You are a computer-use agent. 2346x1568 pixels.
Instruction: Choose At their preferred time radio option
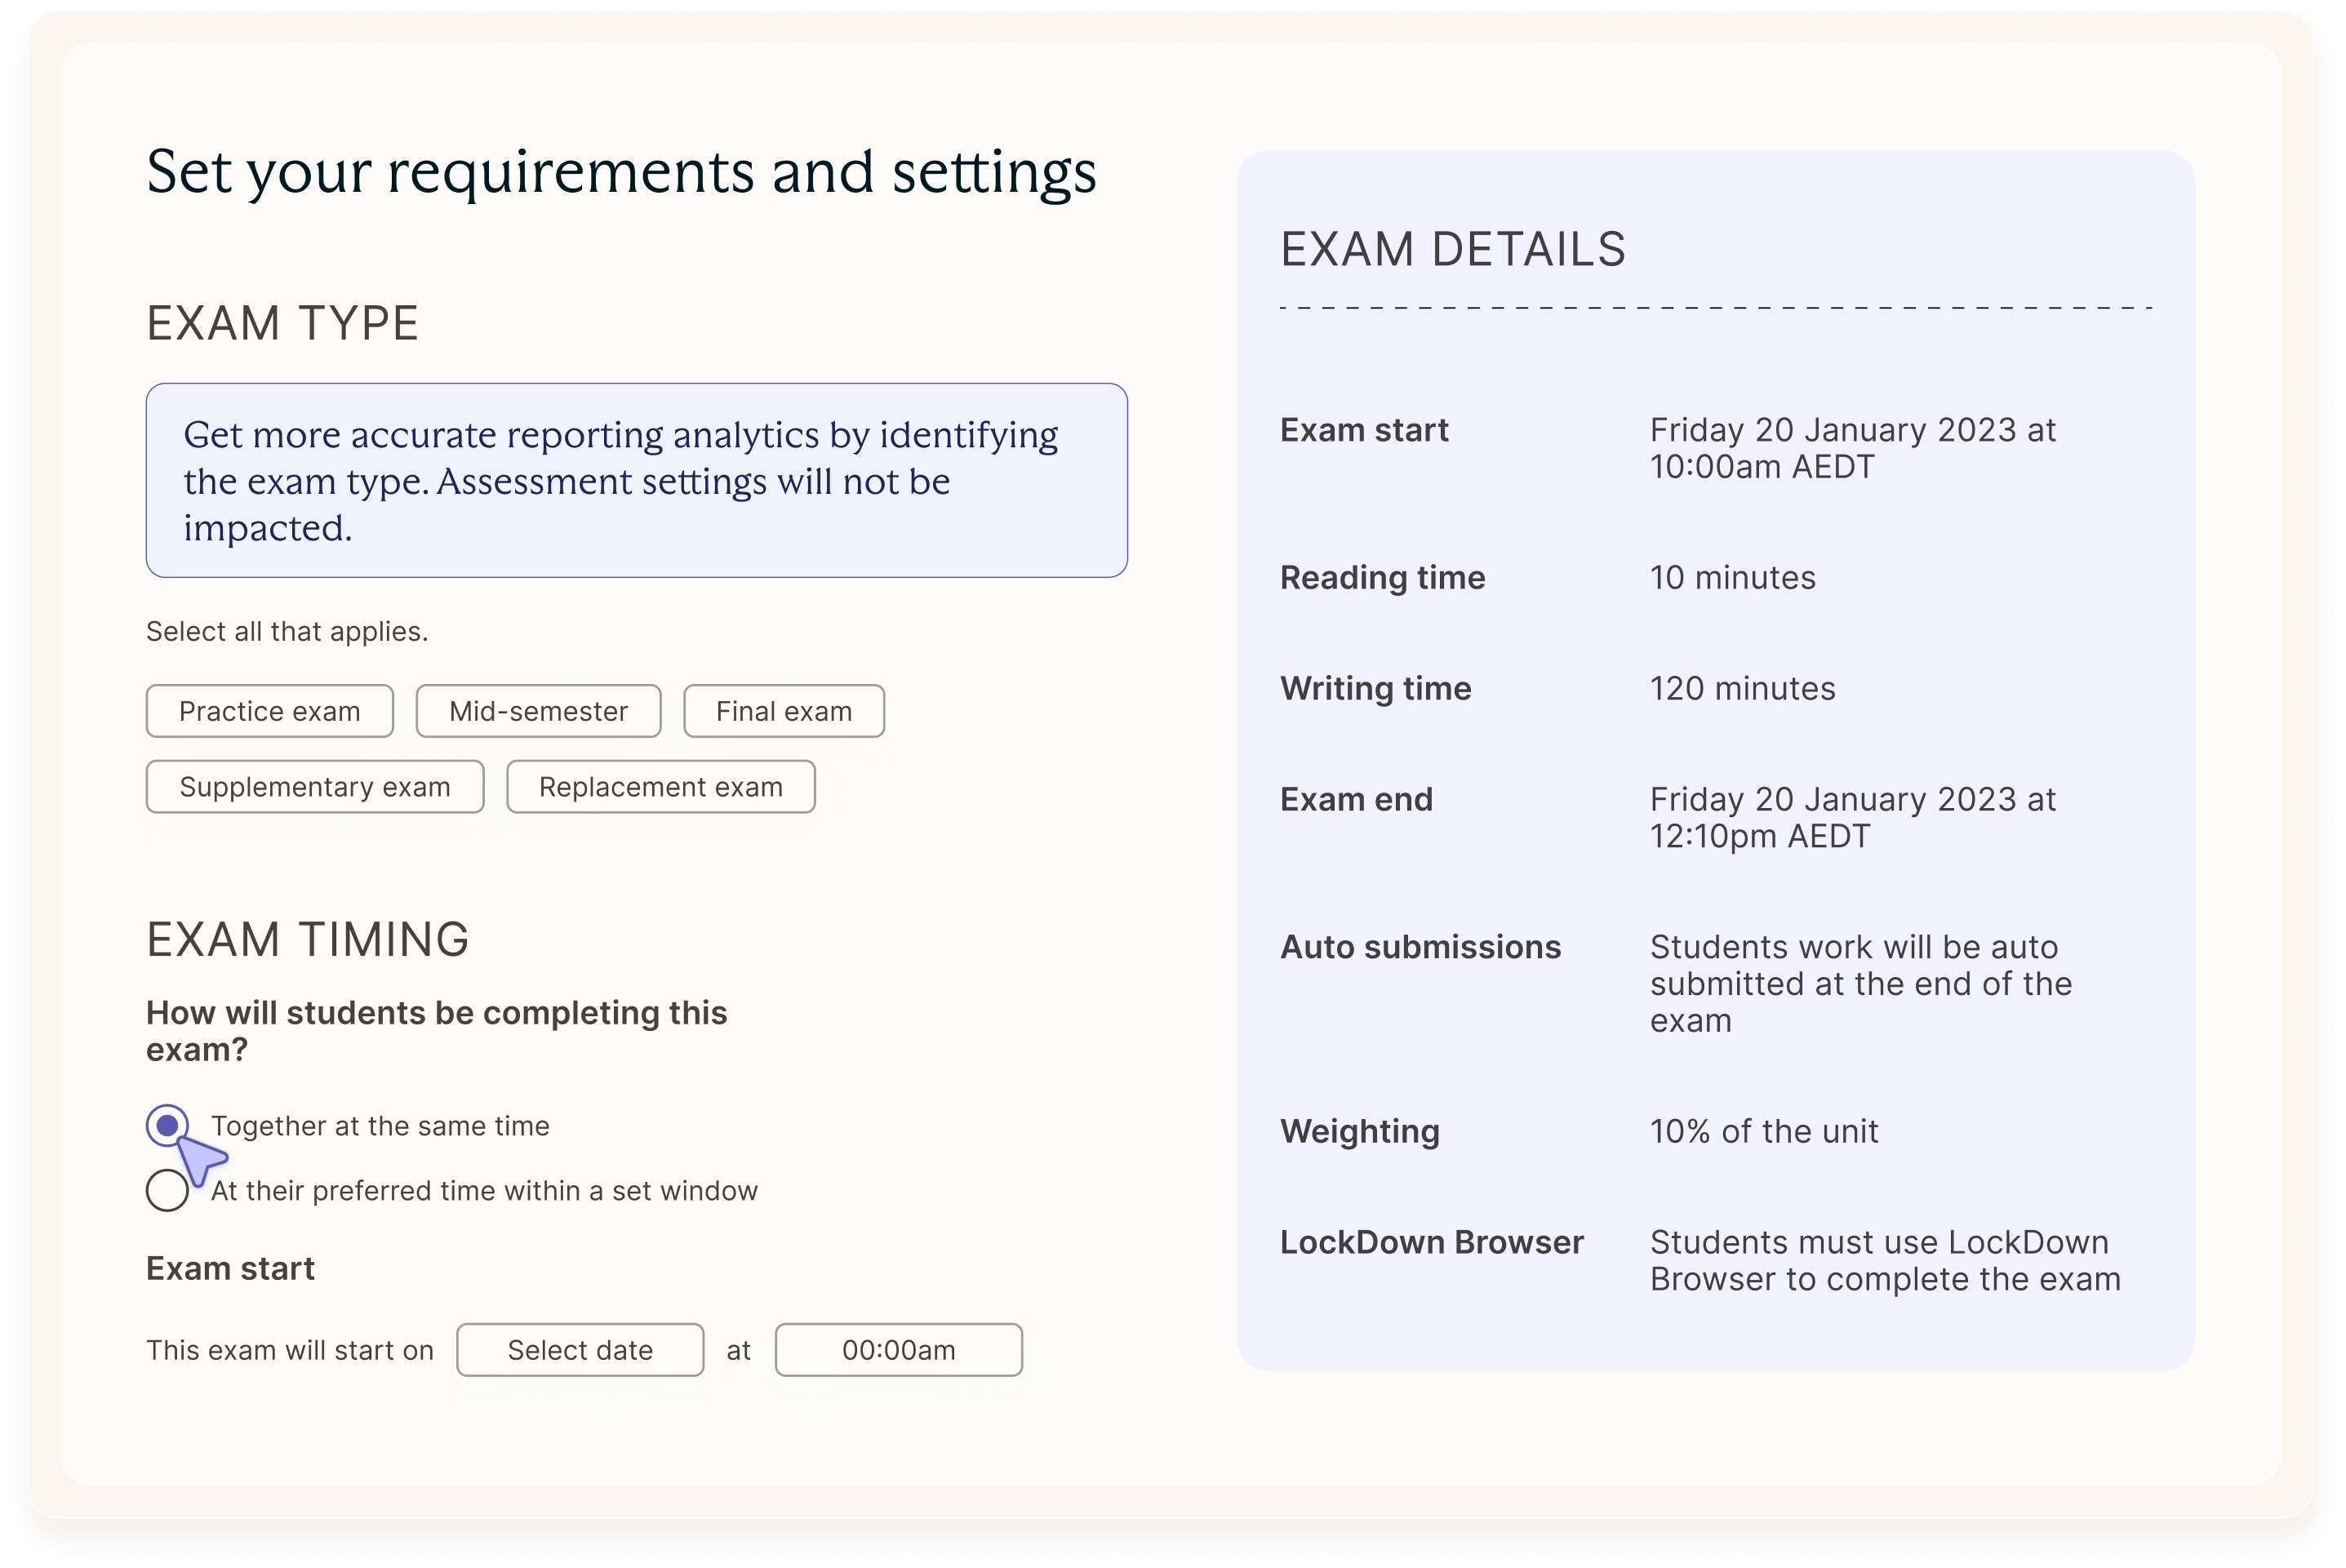point(167,1191)
